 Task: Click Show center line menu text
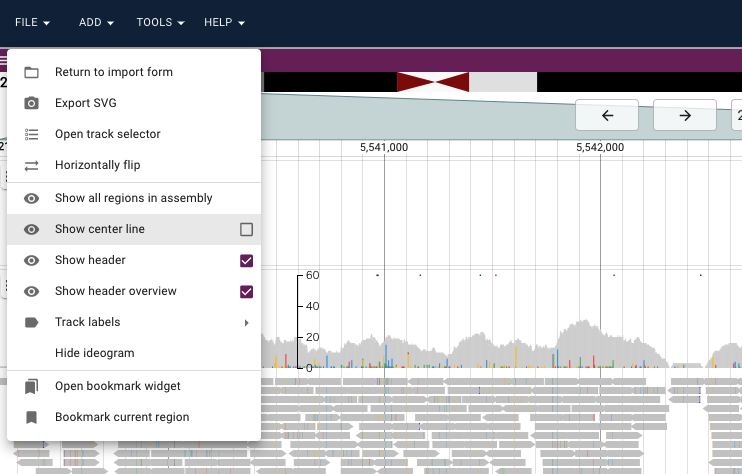click(100, 229)
